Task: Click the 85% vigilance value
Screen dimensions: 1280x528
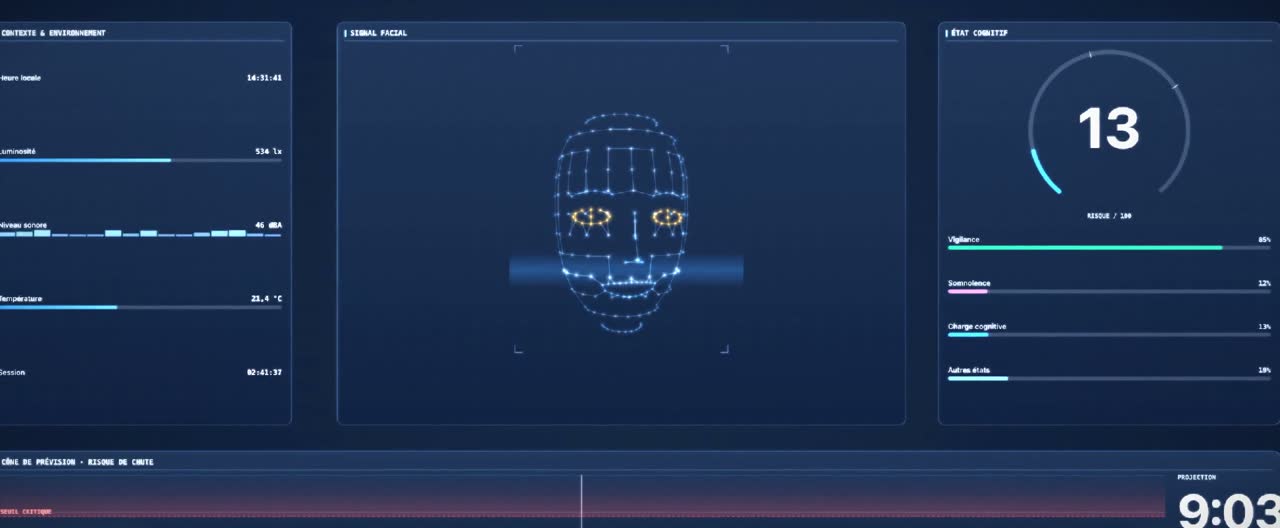Action: [x=1264, y=240]
